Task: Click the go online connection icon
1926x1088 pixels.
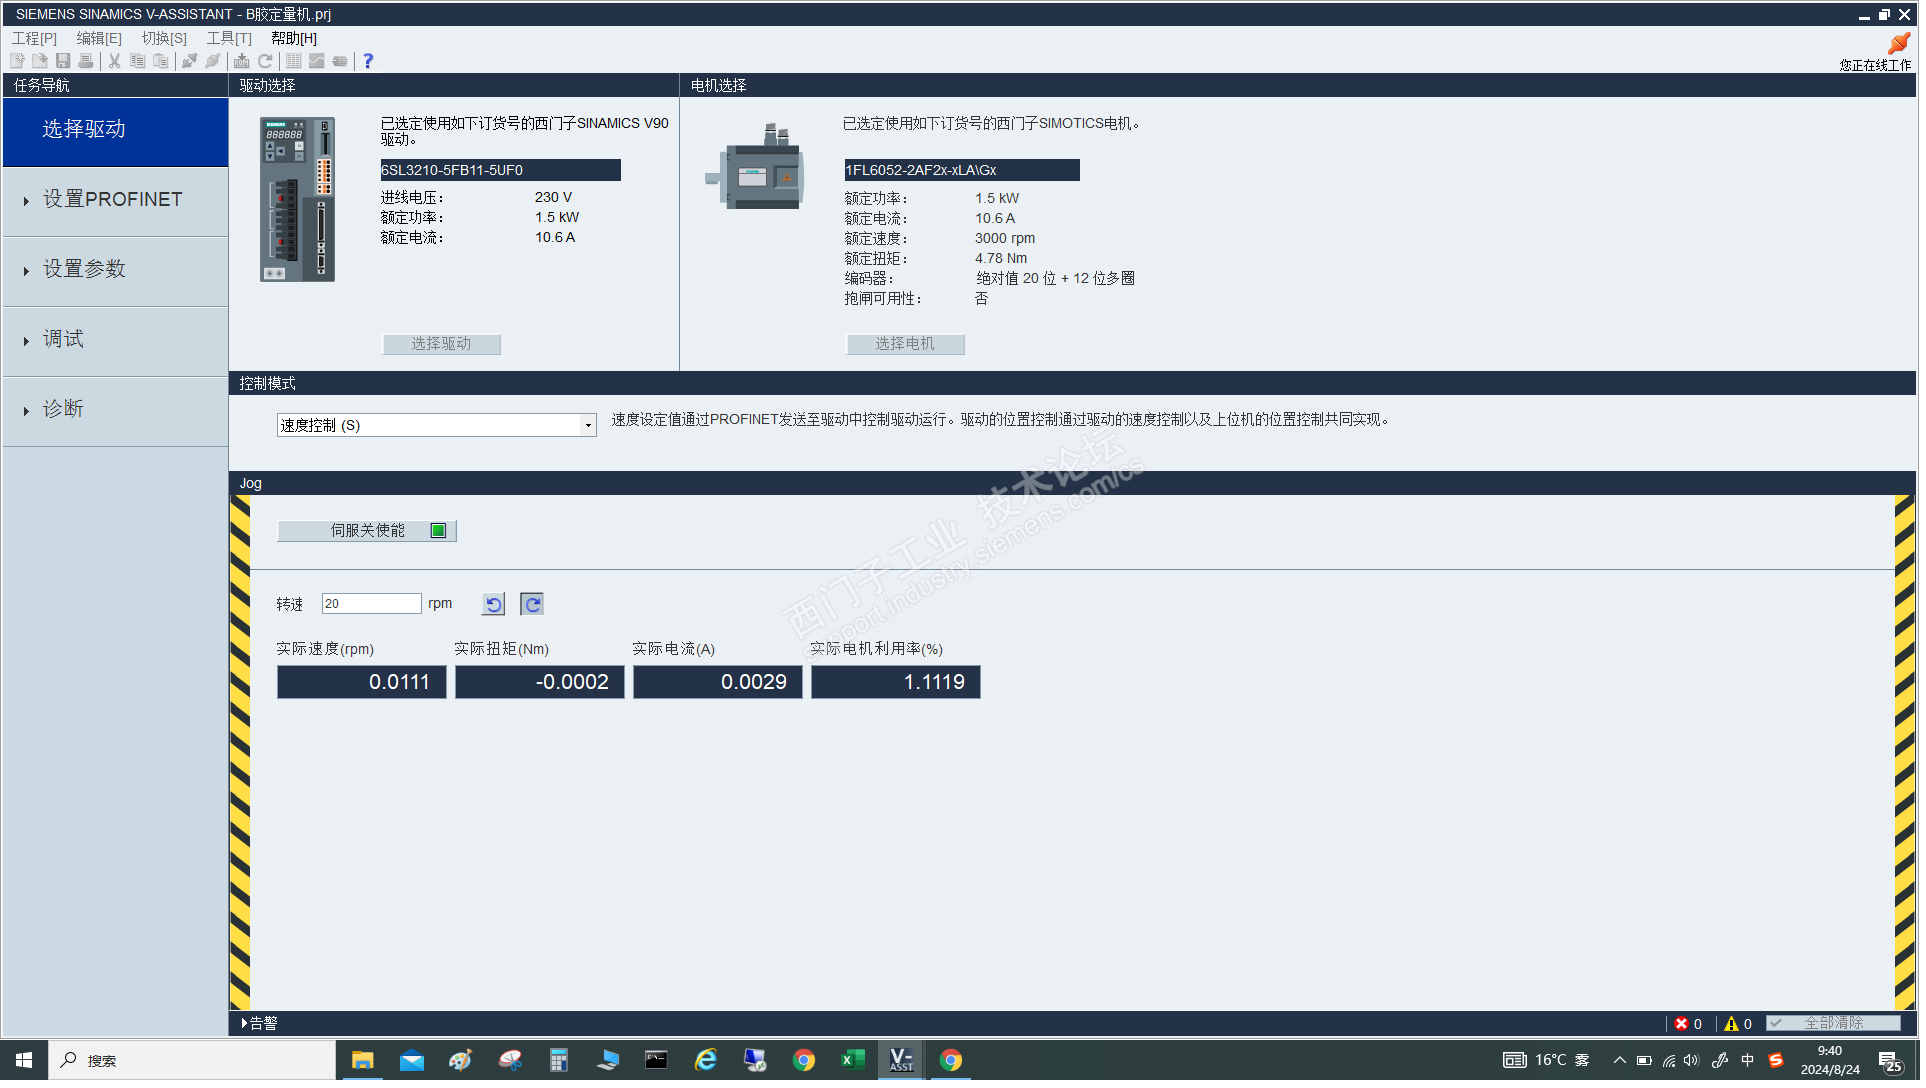Action: click(x=189, y=62)
